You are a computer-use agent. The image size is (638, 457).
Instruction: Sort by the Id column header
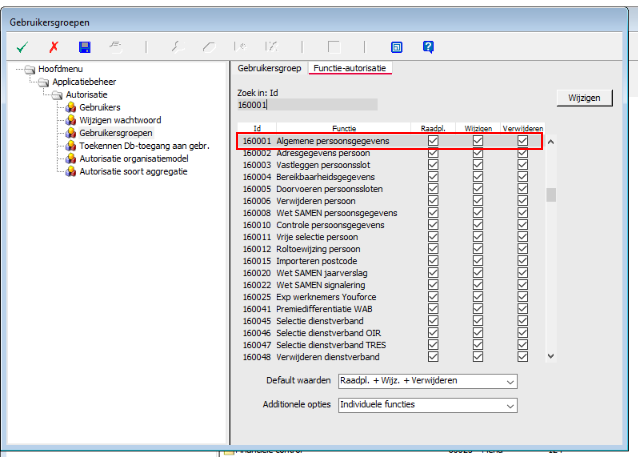[x=257, y=128]
